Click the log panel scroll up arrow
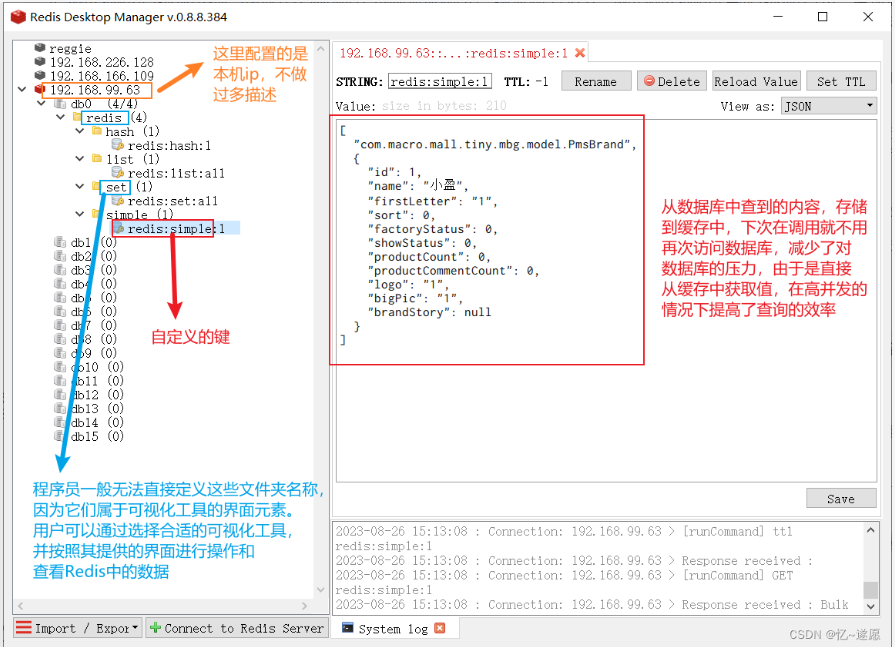This screenshot has width=895, height=647. pyautogui.click(x=870, y=530)
